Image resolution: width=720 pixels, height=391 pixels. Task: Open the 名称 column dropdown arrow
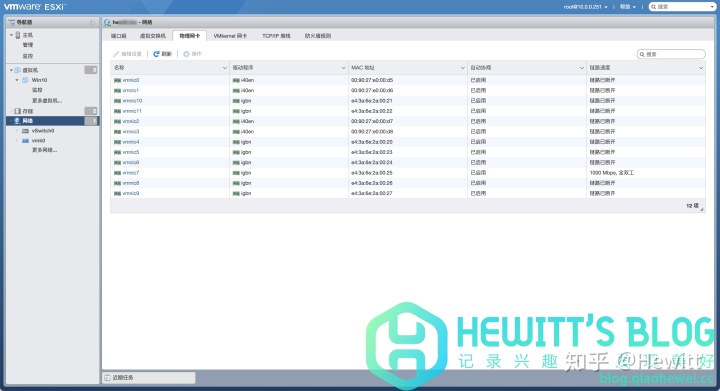coord(225,68)
